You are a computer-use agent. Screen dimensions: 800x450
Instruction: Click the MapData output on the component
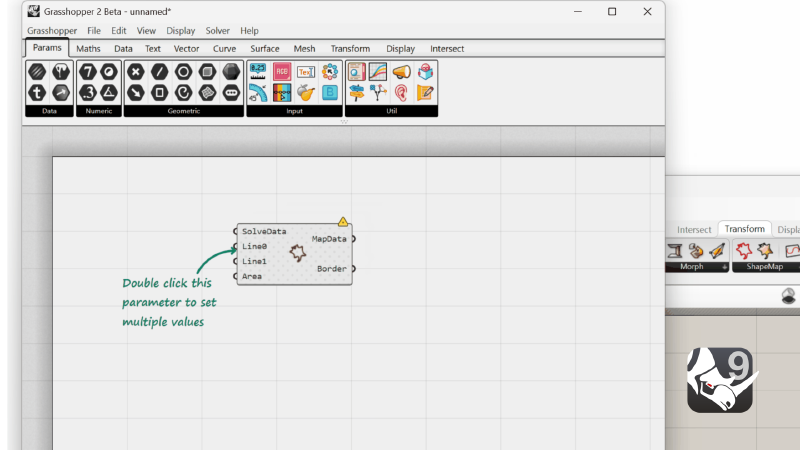click(329, 239)
